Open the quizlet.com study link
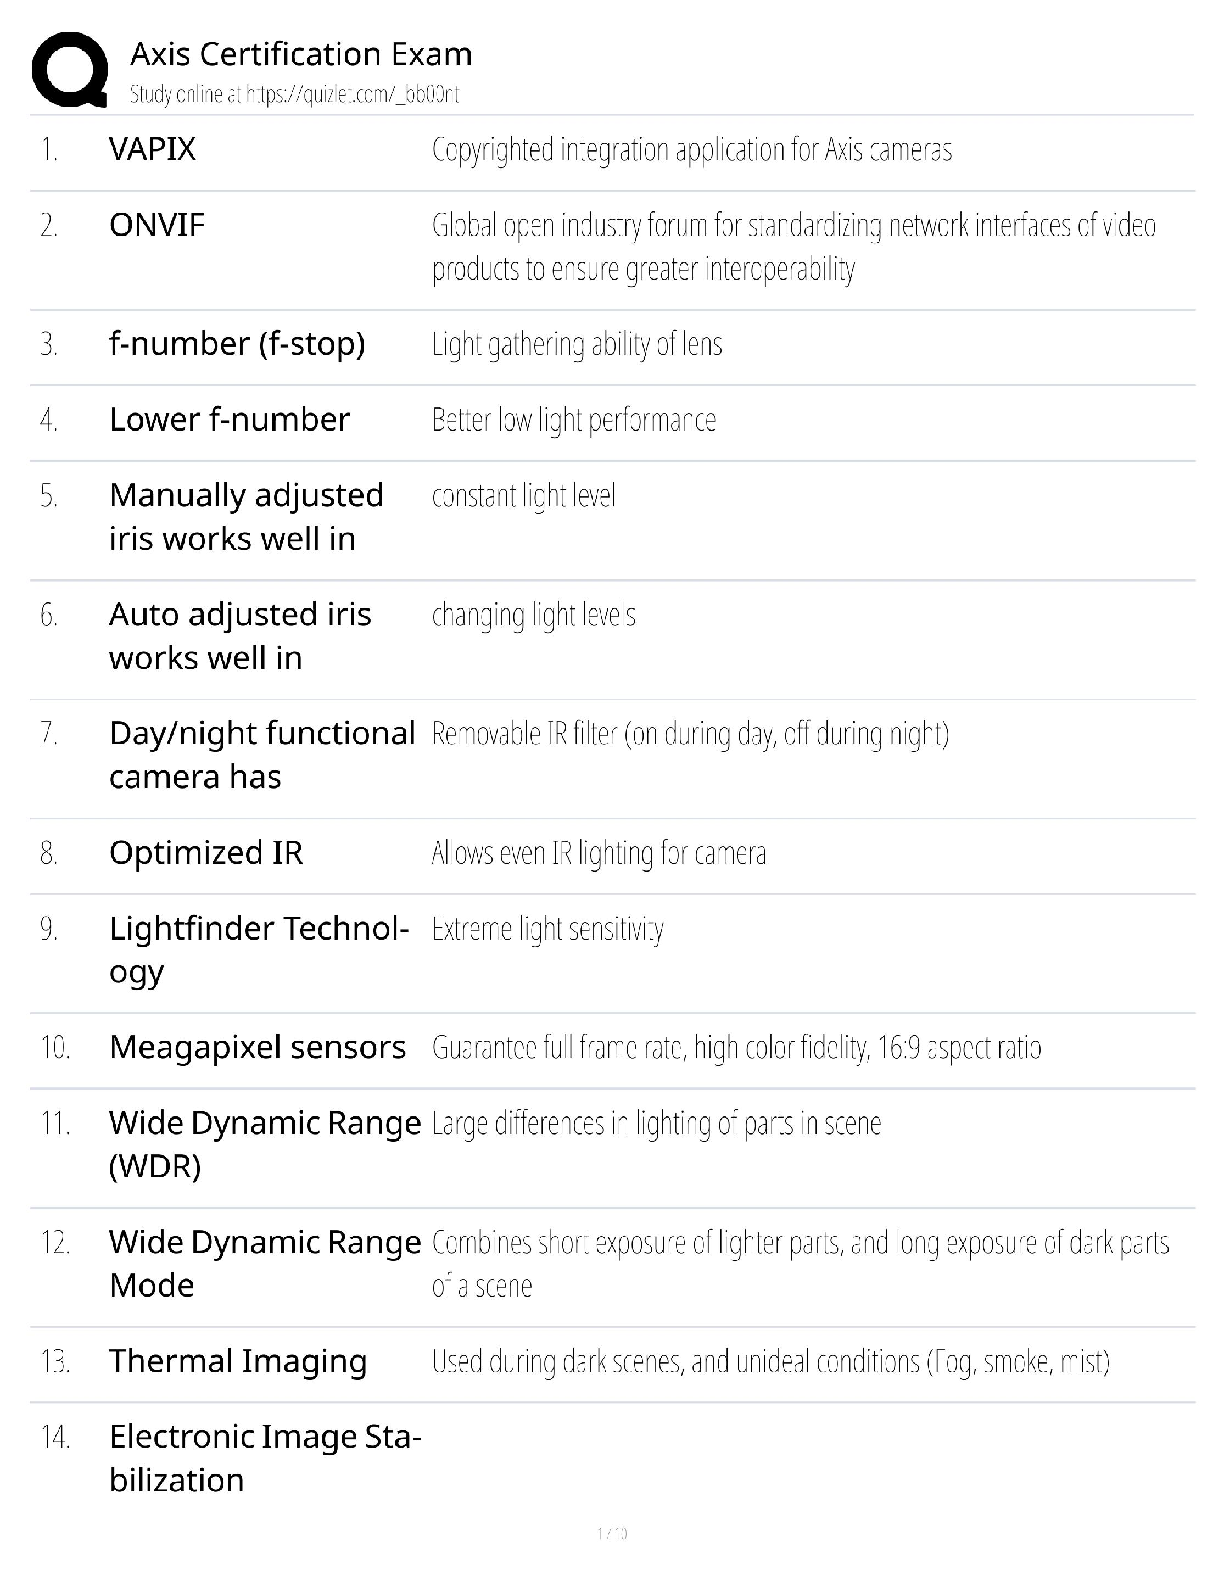 pyautogui.click(x=294, y=95)
